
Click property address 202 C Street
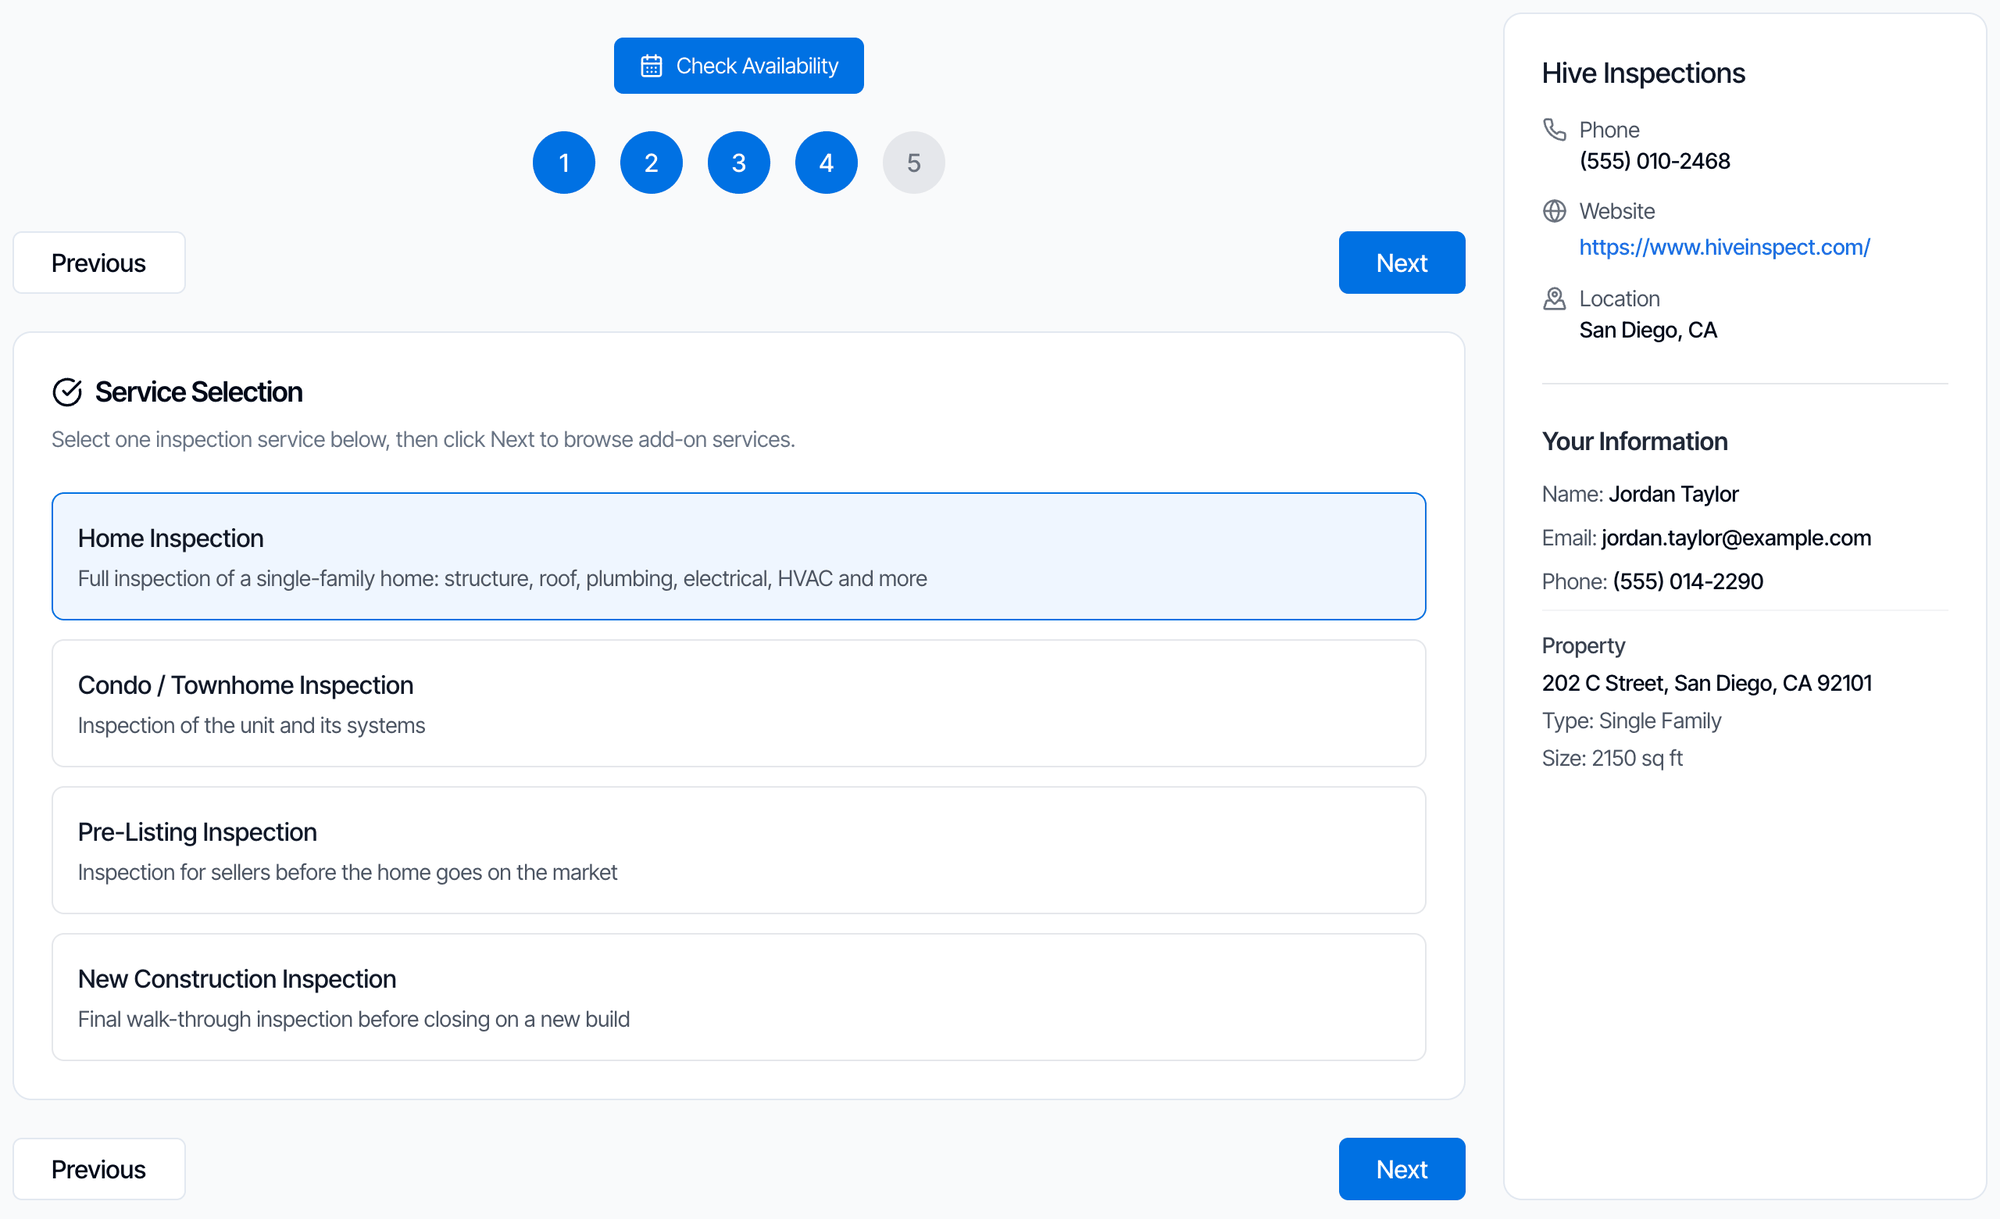(x=1706, y=683)
